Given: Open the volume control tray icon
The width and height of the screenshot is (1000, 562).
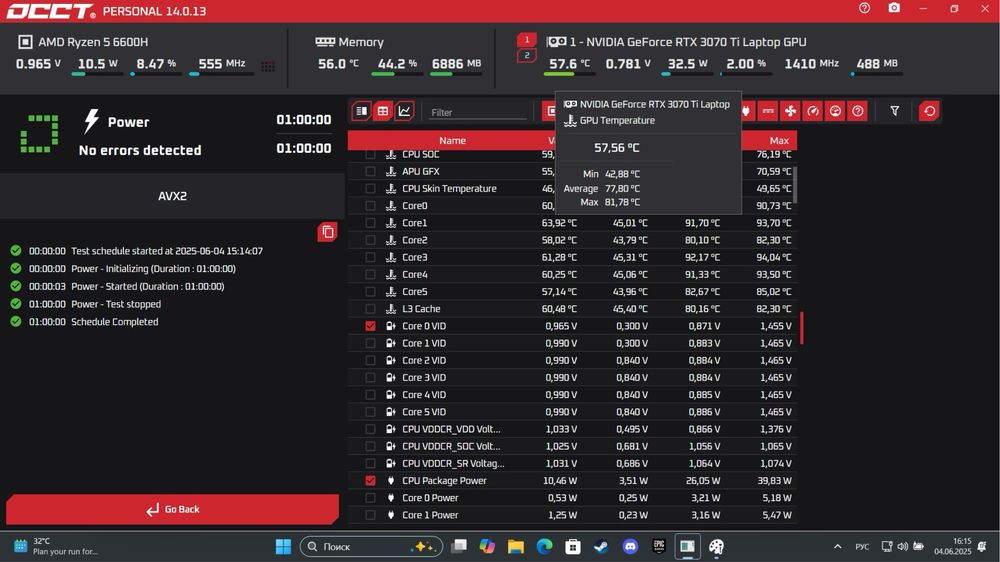Looking at the screenshot, I should (x=902, y=547).
